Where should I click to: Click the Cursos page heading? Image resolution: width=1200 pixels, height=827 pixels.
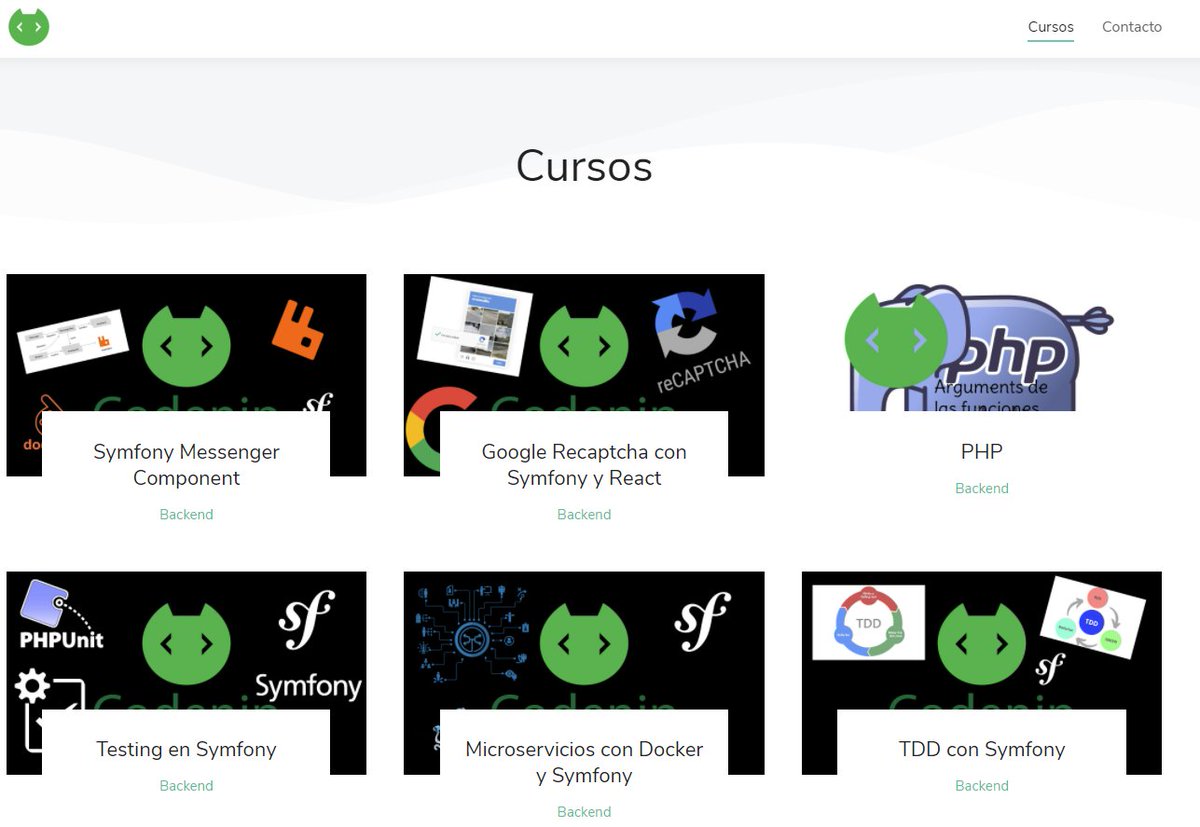(584, 166)
